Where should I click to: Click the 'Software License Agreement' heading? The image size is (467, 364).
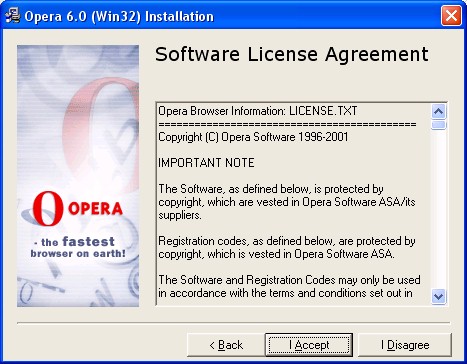292,54
